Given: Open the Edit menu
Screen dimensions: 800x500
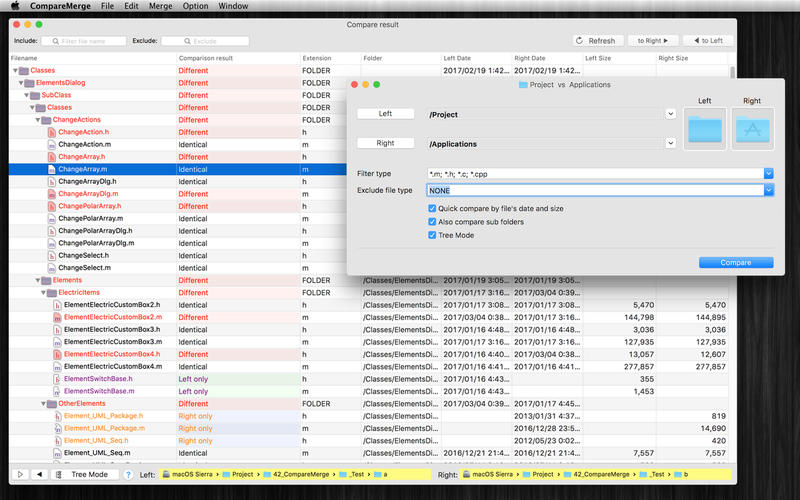Looking at the screenshot, I should tap(131, 6).
